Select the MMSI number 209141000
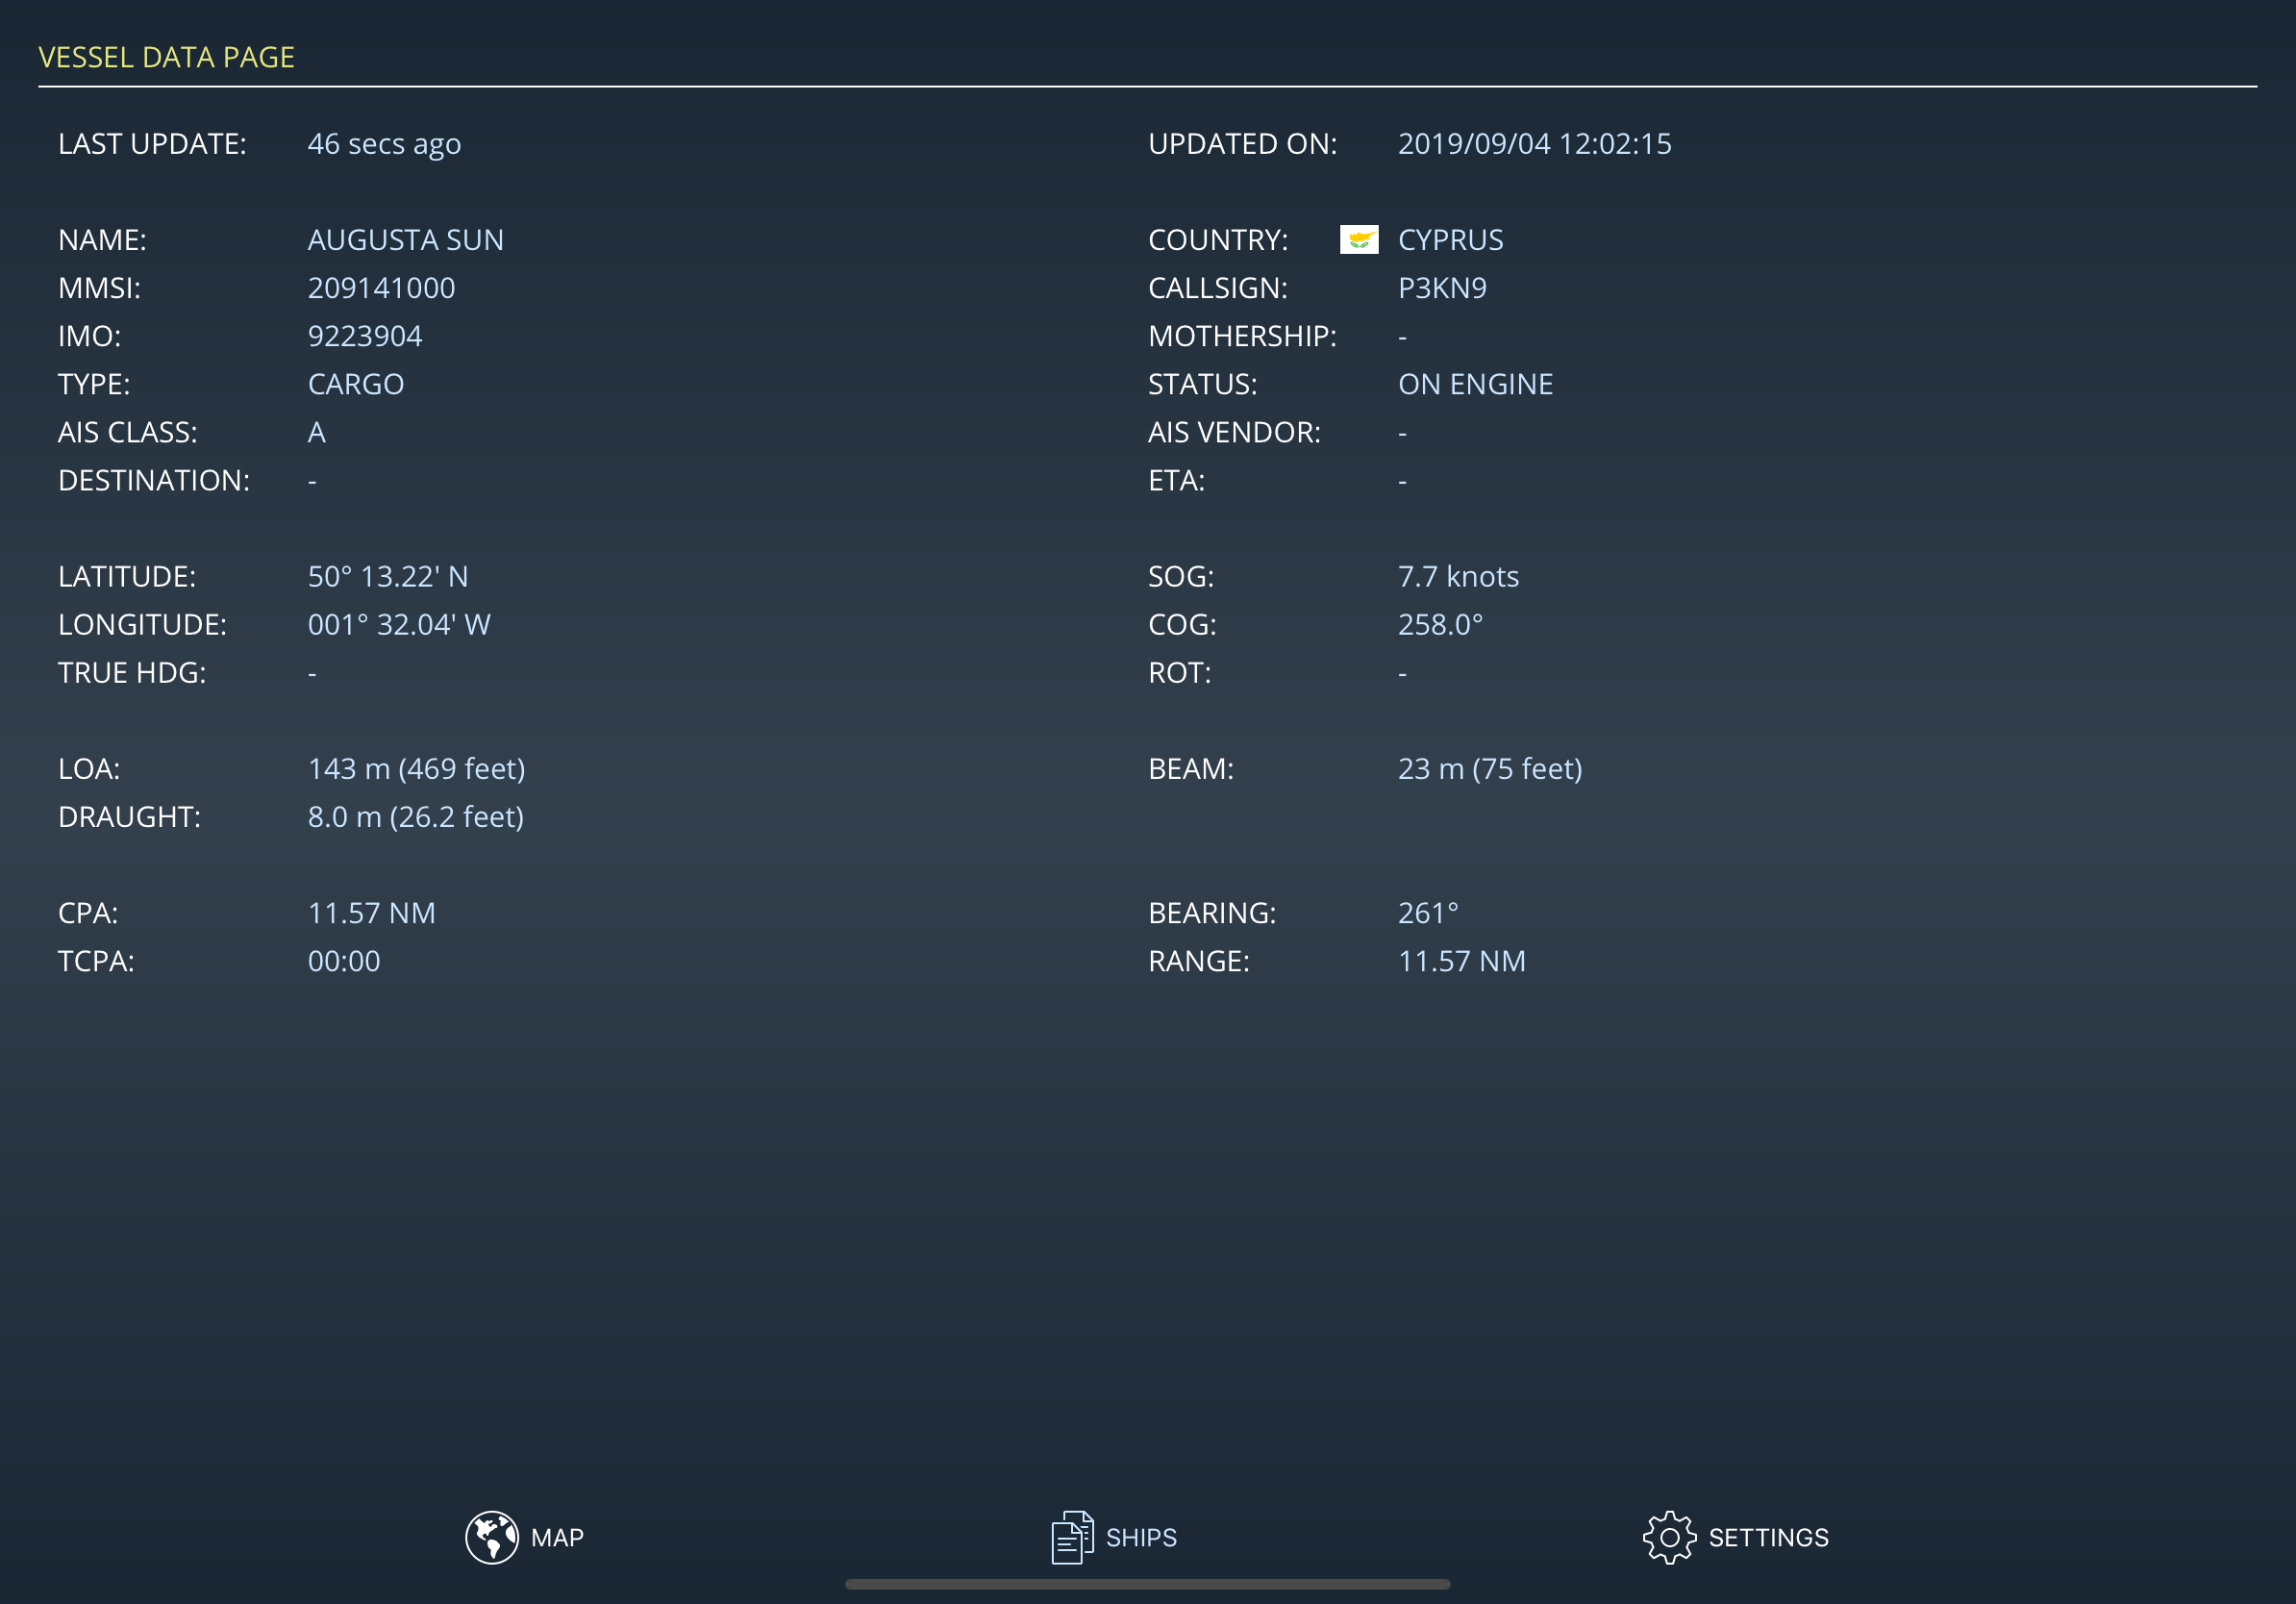 (381, 288)
